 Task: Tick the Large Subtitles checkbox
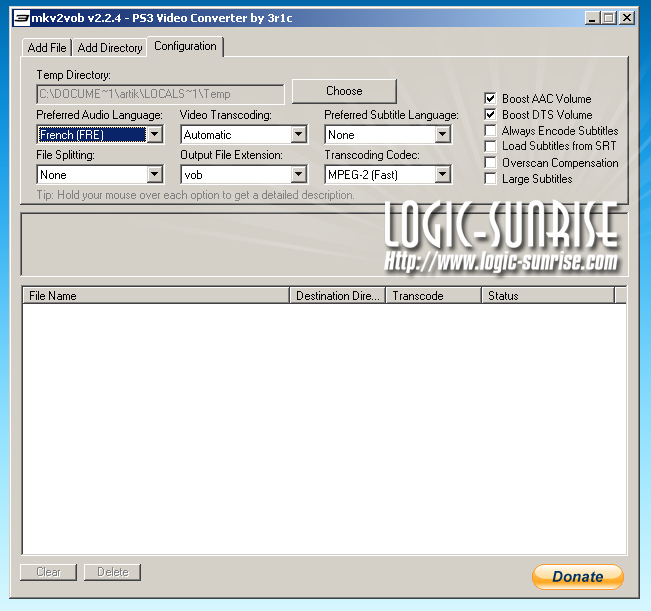coord(490,179)
